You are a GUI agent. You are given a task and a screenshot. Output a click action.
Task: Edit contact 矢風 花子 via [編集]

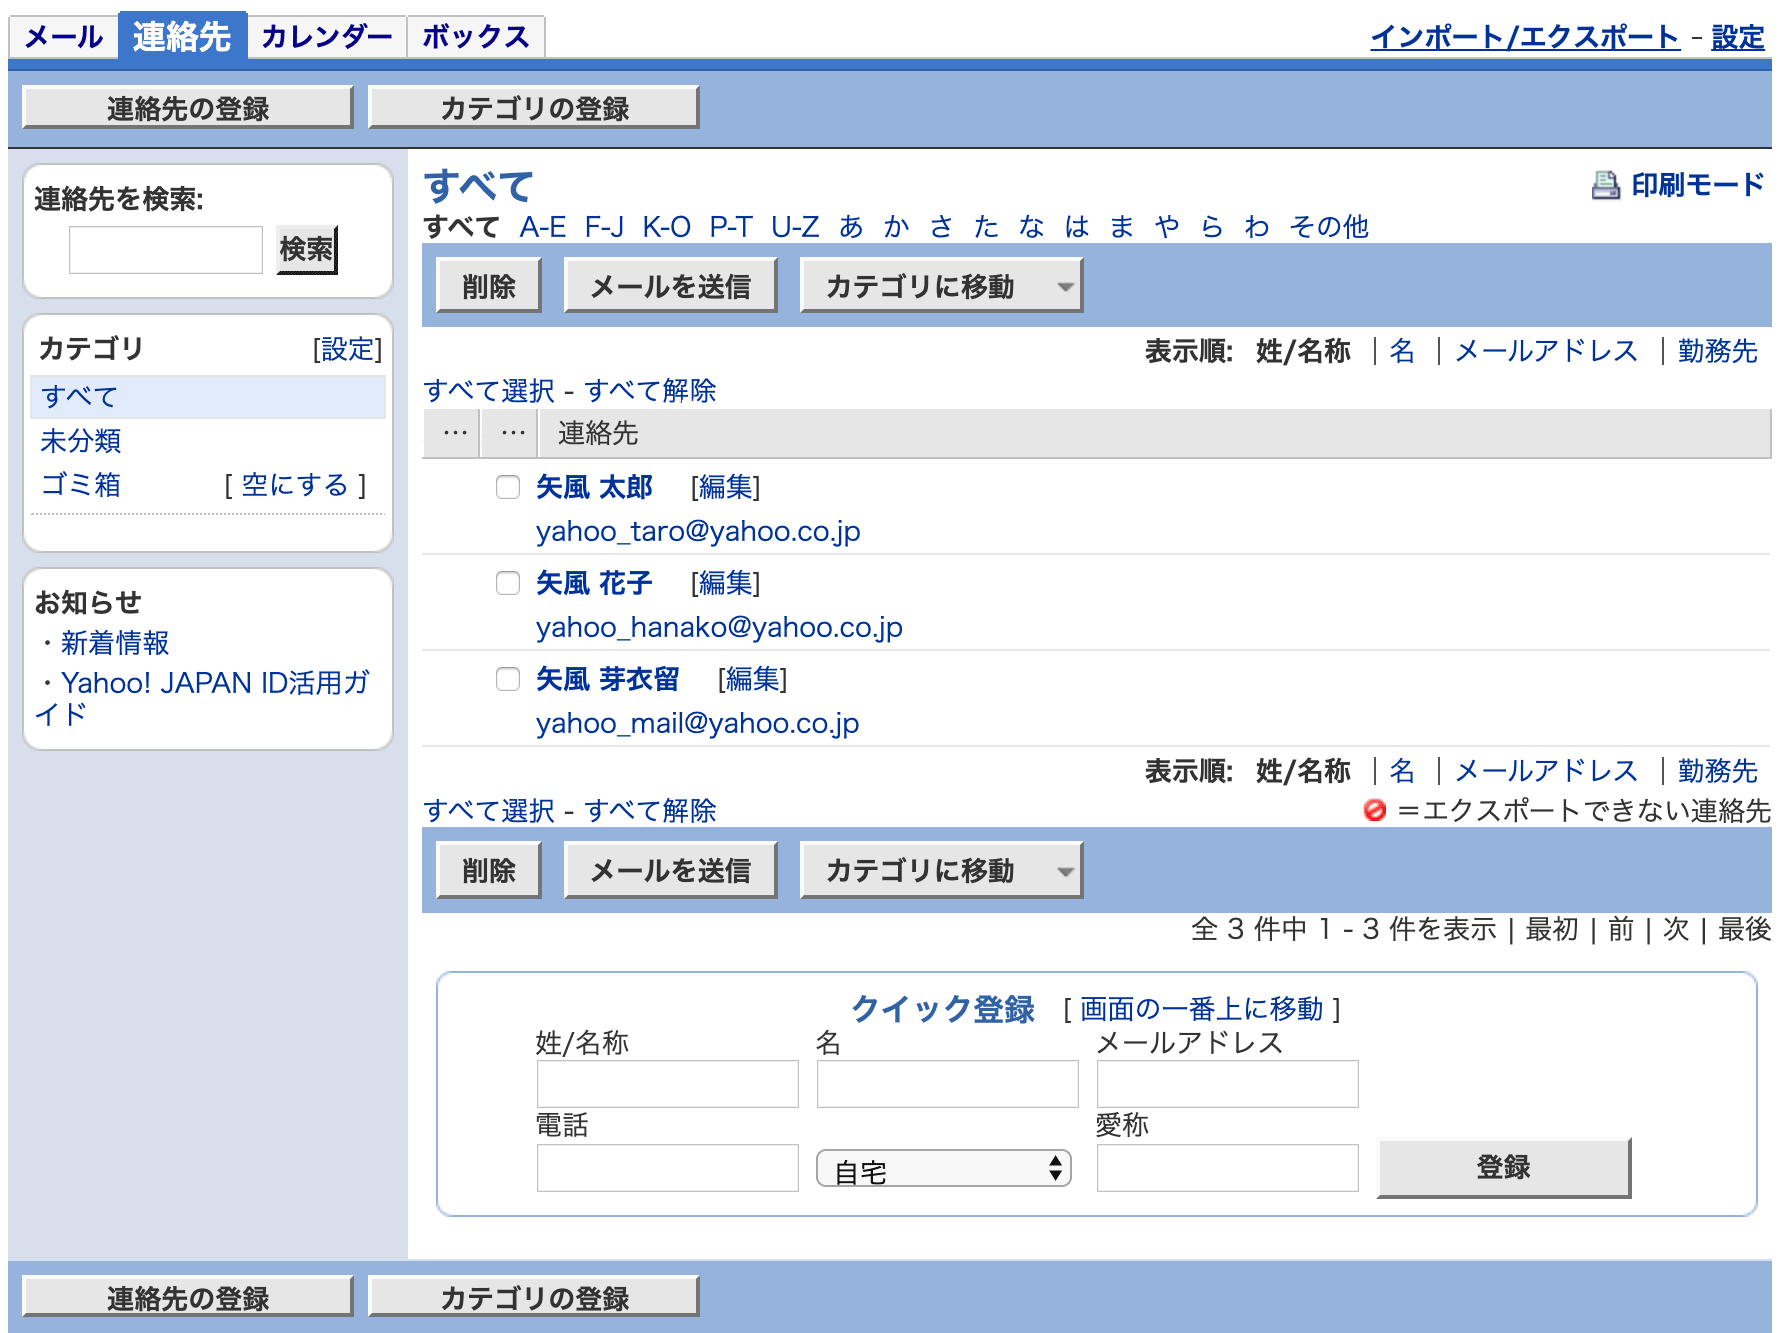coord(726,583)
